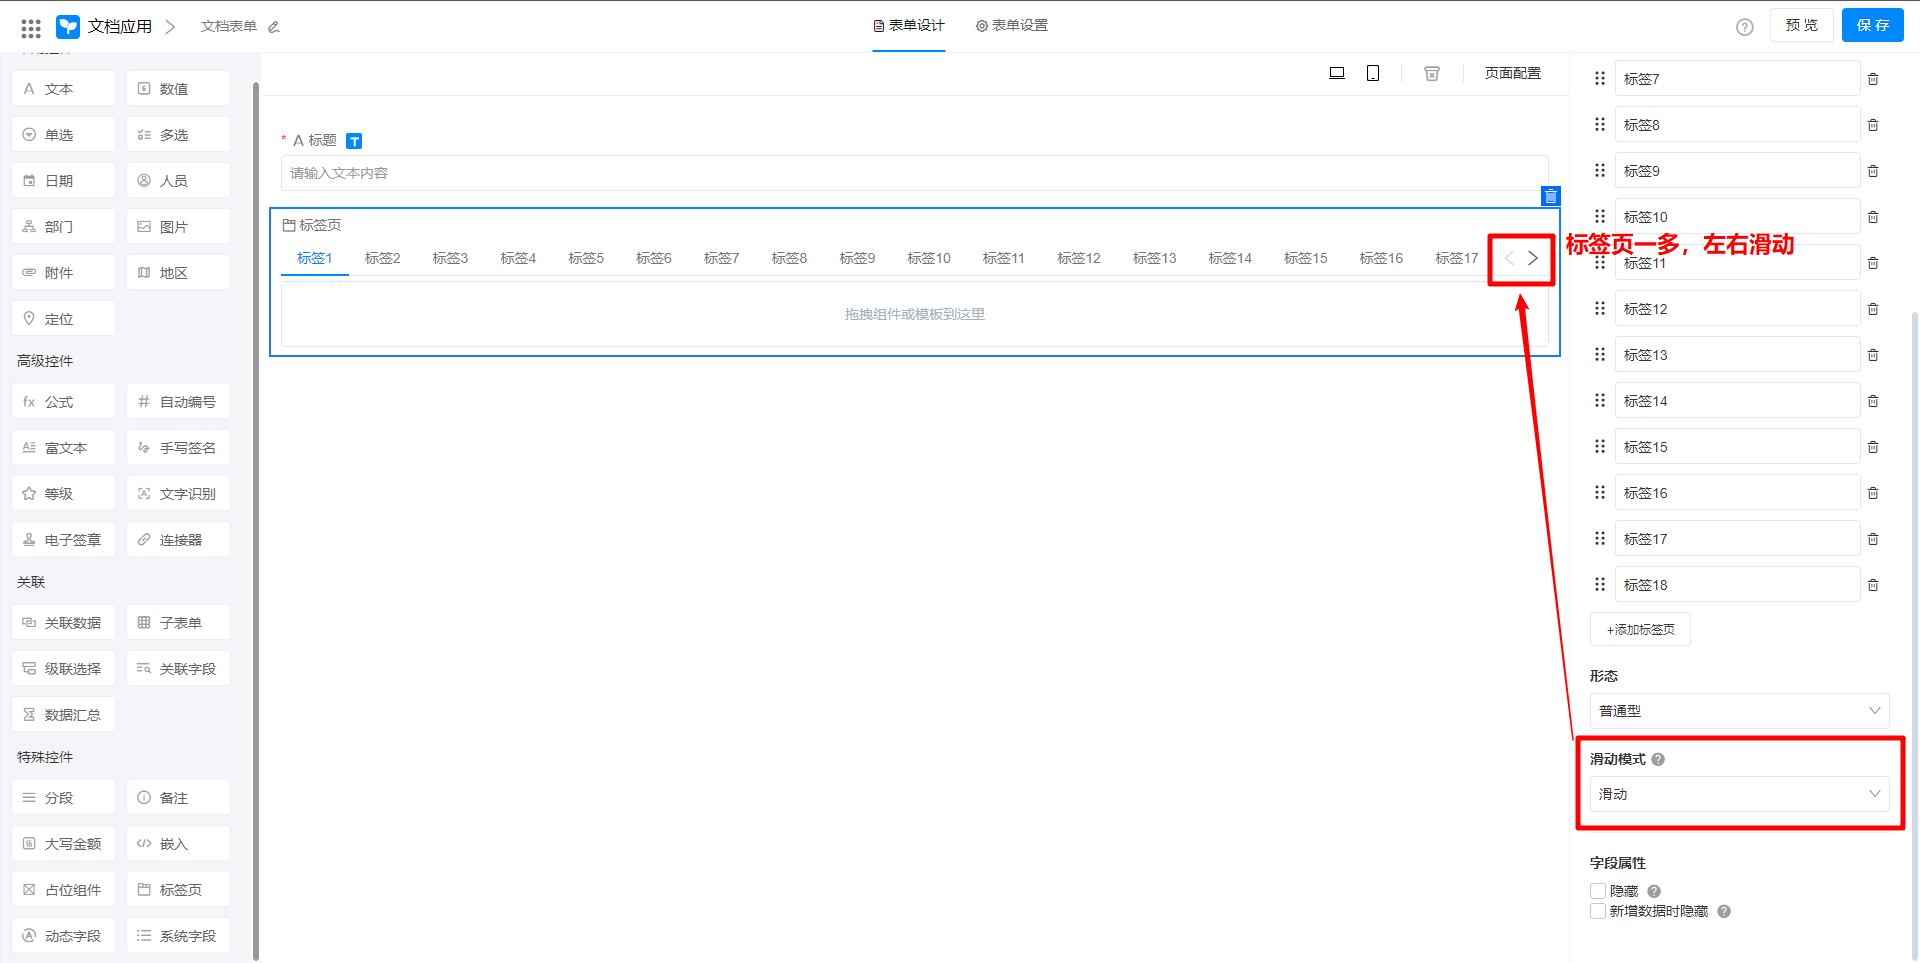Click the 预览 button
The width and height of the screenshot is (1920, 963).
tap(1801, 26)
